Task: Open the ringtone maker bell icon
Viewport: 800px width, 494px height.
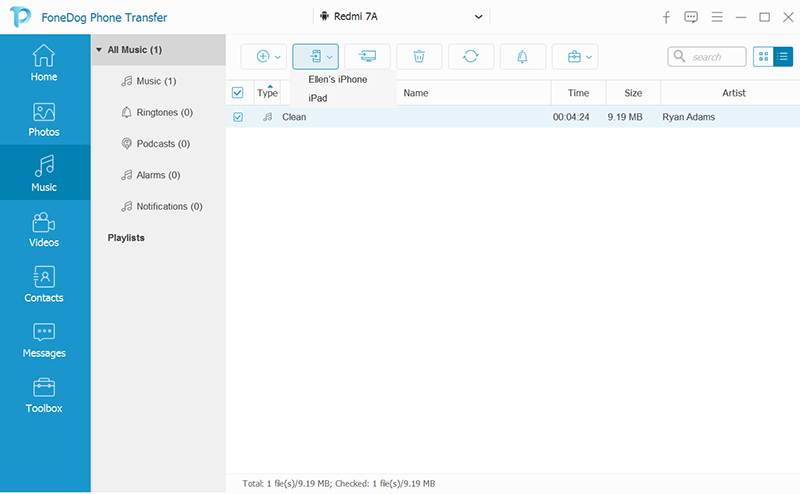Action: (x=522, y=56)
